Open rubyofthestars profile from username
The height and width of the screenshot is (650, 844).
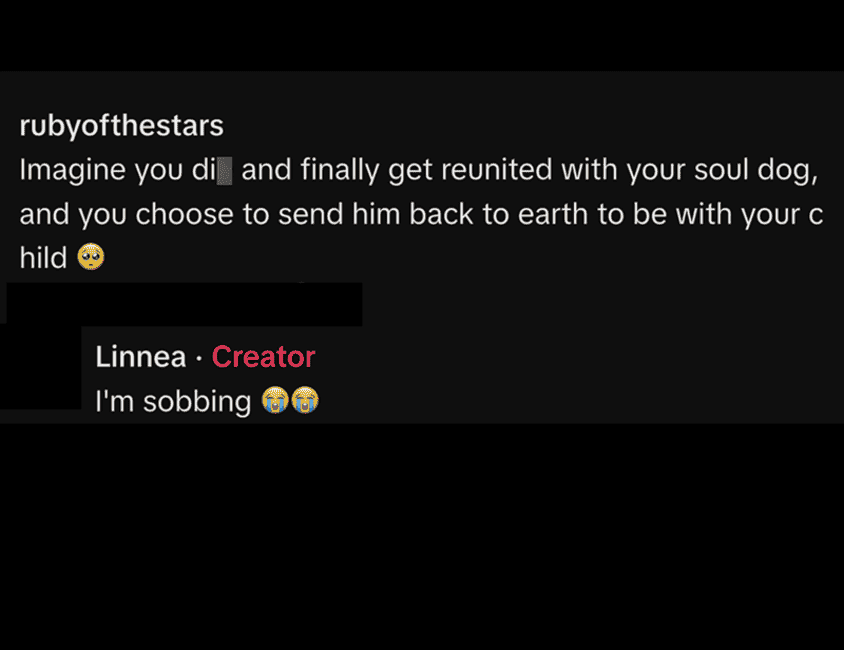[121, 127]
